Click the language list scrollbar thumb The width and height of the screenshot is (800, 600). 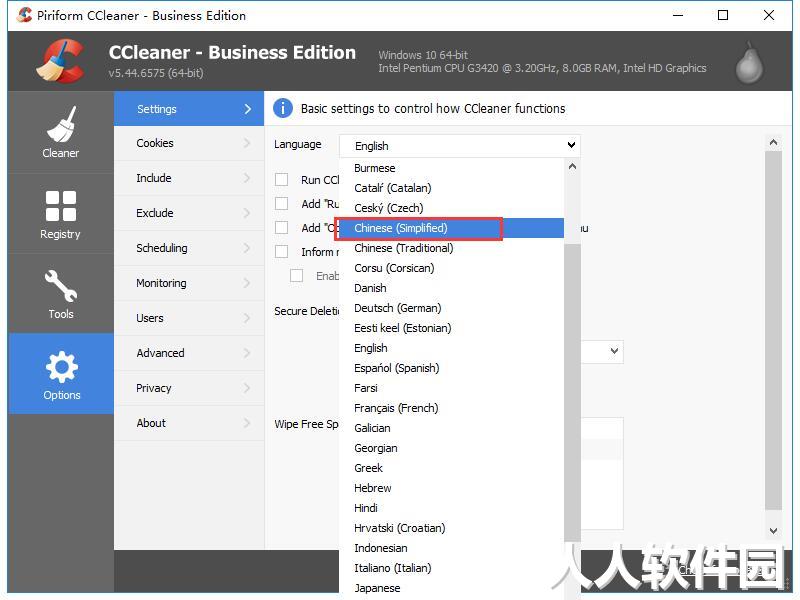coord(572,393)
